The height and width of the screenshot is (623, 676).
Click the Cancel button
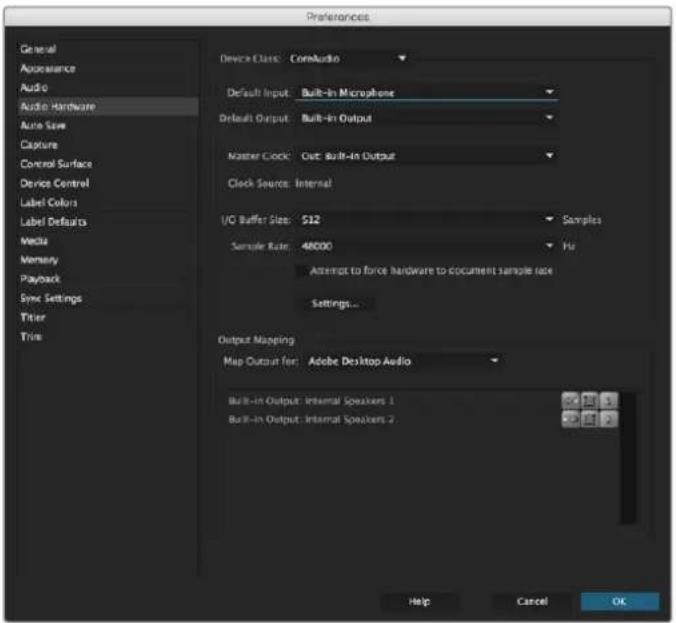(532, 601)
